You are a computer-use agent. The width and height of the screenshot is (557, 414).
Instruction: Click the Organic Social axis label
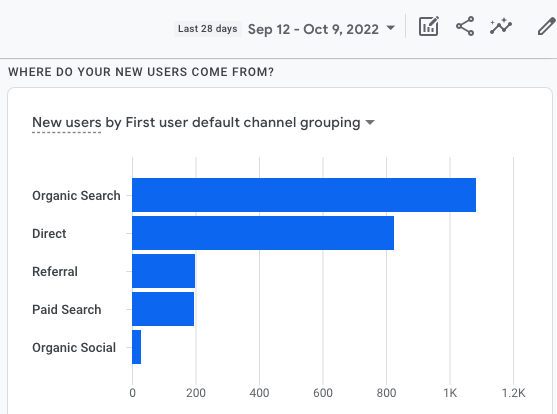74,348
